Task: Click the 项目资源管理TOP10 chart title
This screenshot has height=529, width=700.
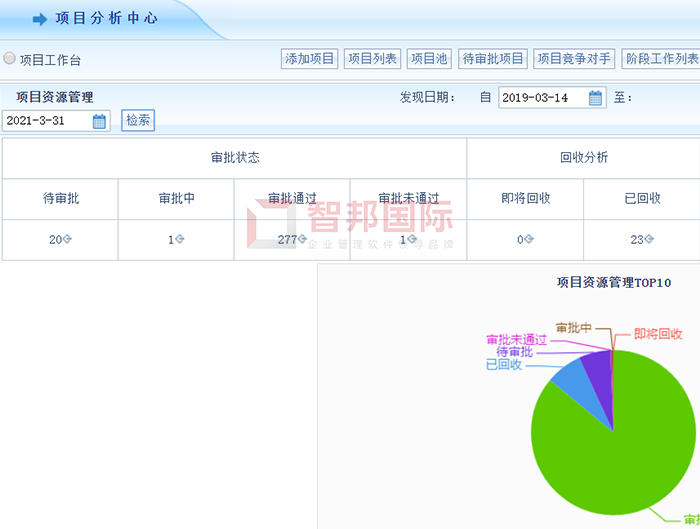Action: coord(614,283)
